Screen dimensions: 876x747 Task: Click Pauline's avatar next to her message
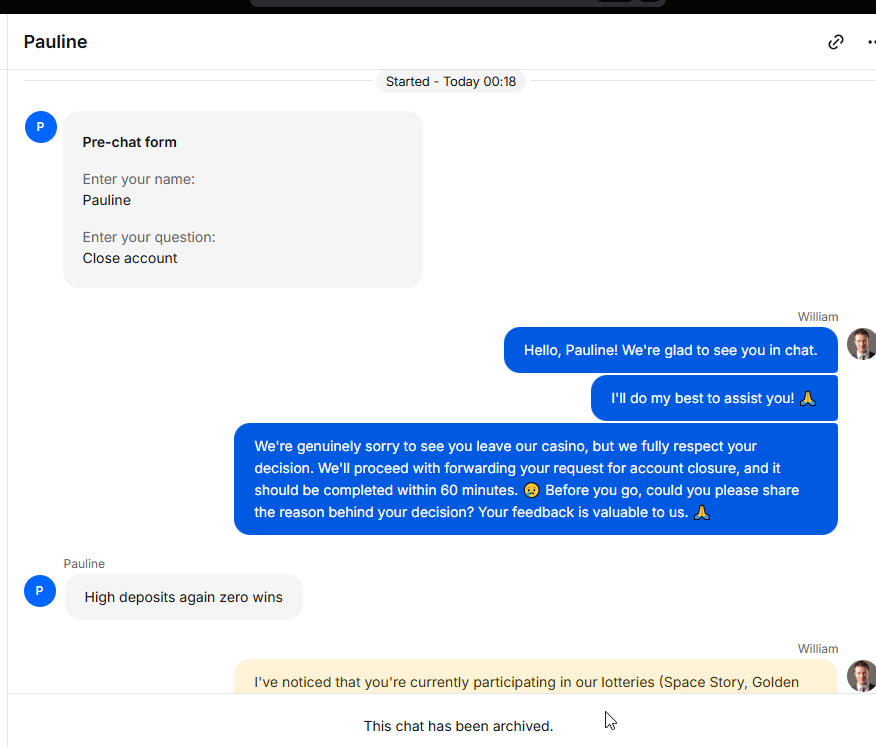[x=40, y=591]
